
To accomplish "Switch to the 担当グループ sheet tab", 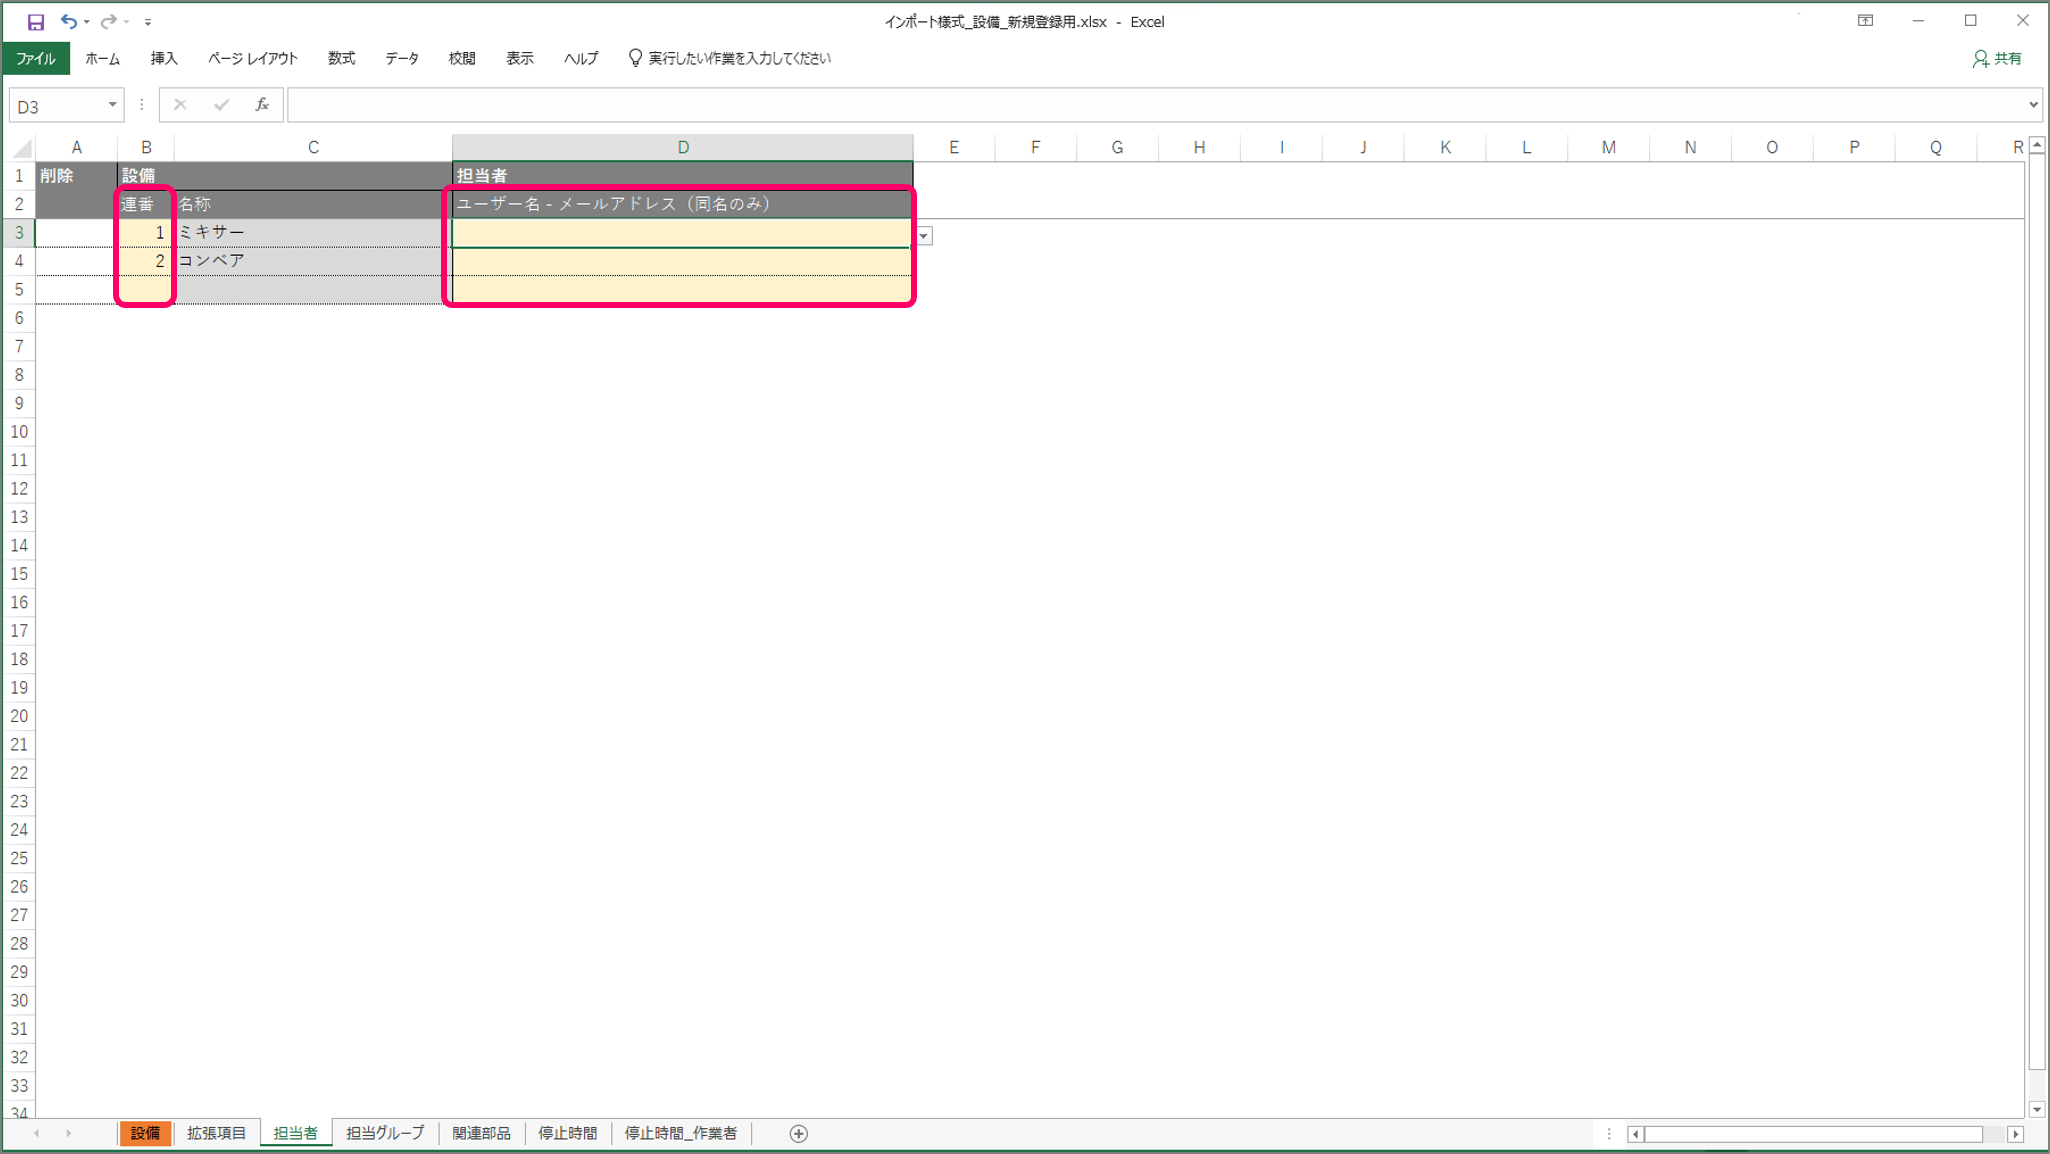I will [385, 1133].
